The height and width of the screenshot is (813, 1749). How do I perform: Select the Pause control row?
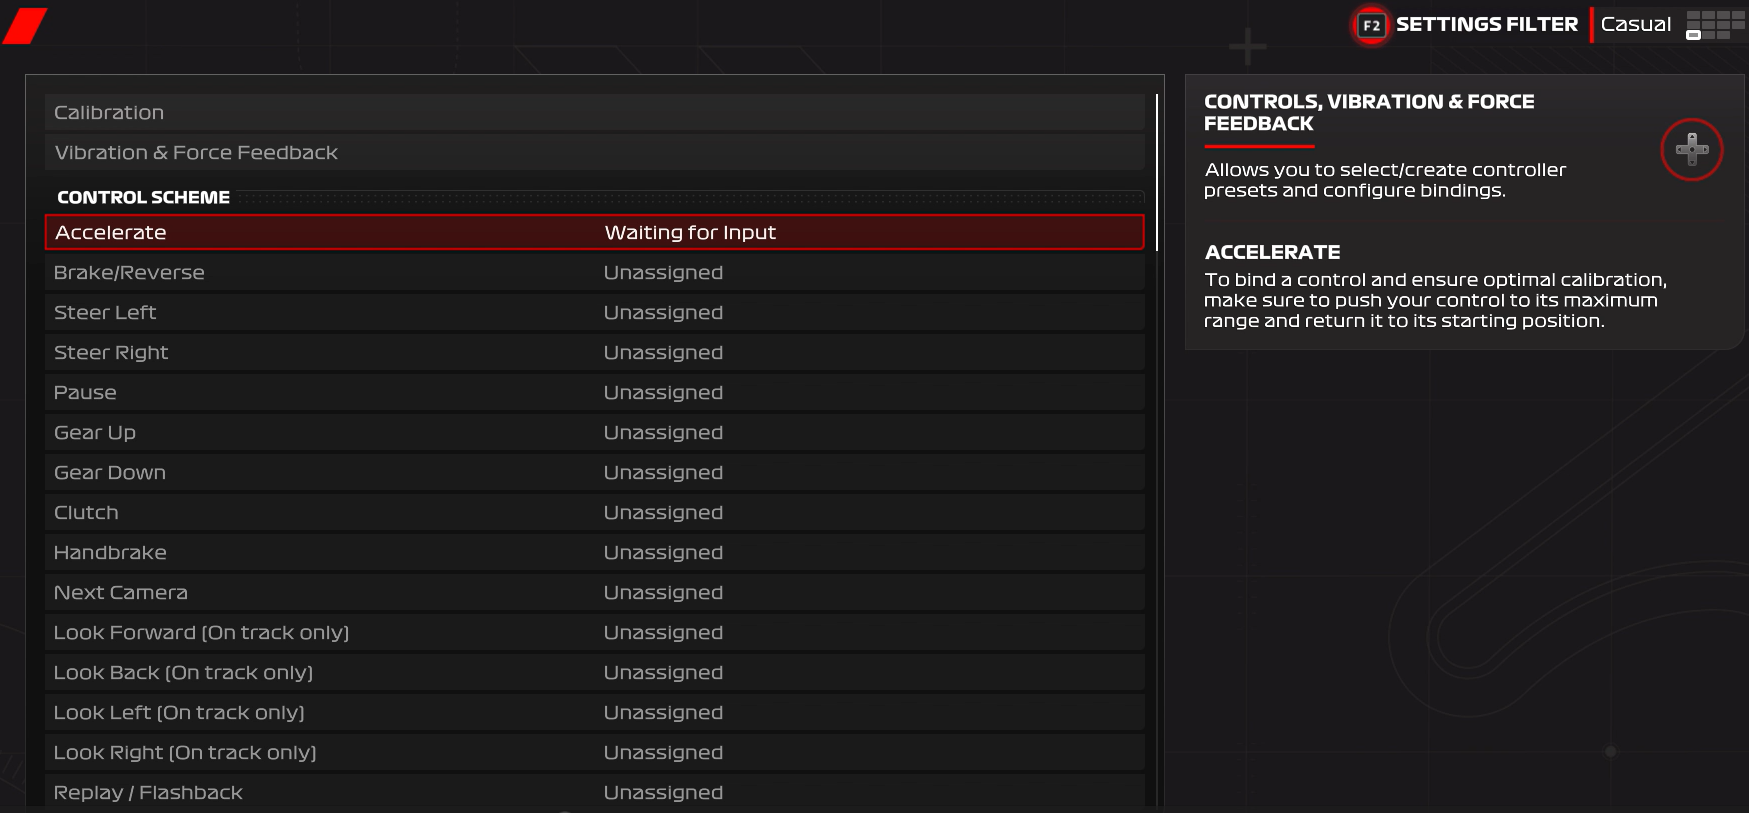click(x=594, y=393)
